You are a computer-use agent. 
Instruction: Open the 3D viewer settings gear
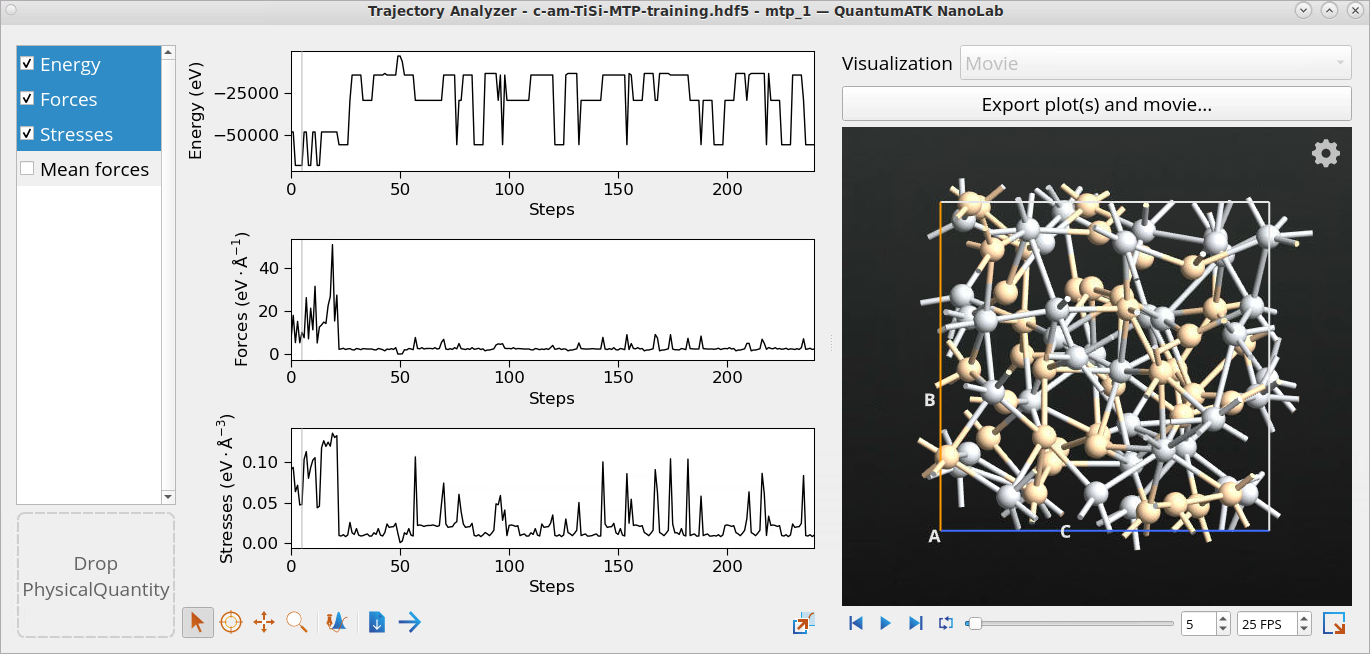click(x=1325, y=153)
